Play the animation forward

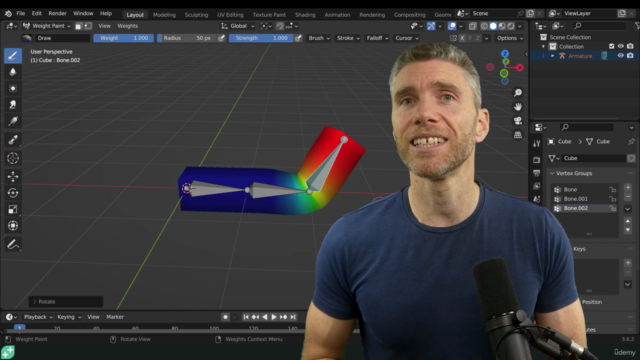[274, 317]
